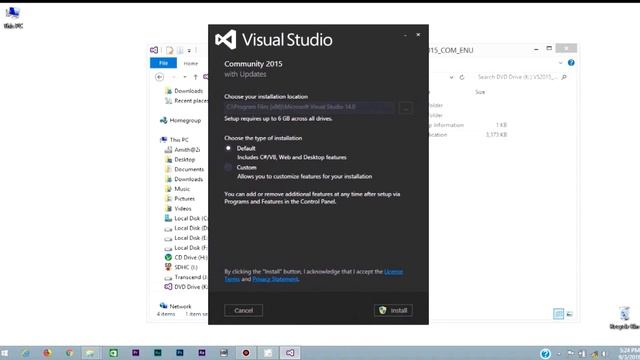640x360 pixels.
Task: Open the Recycle Bin desktop icon
Action: click(624, 318)
